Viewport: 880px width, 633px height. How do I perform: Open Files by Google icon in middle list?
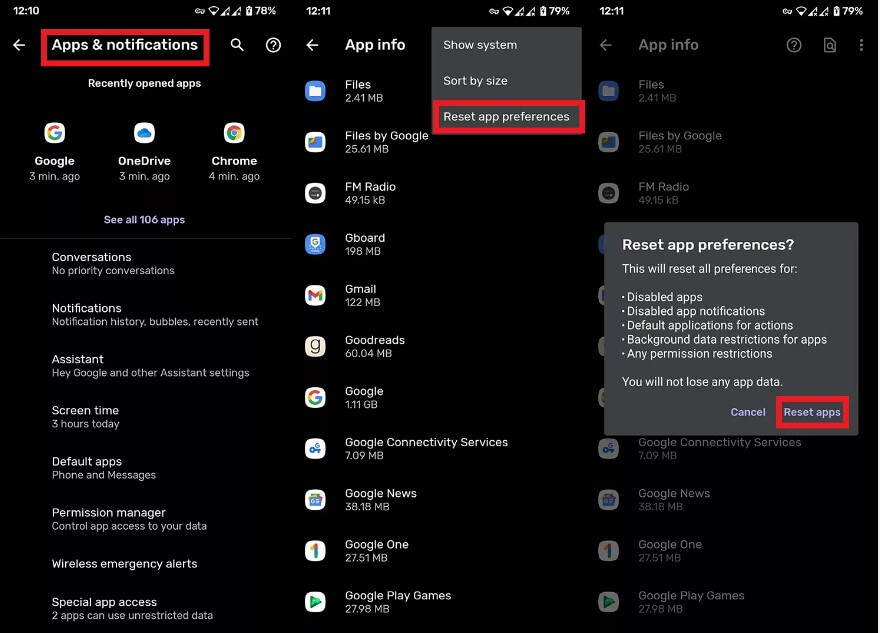(315, 142)
